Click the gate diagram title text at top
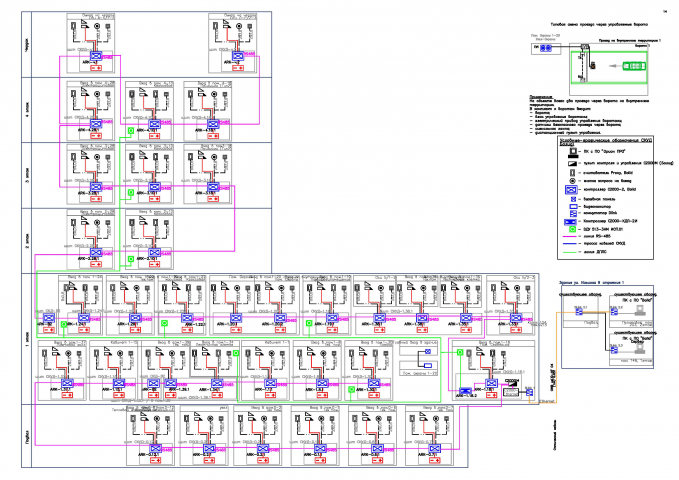This screenshot has height=480, width=679. click(x=599, y=25)
